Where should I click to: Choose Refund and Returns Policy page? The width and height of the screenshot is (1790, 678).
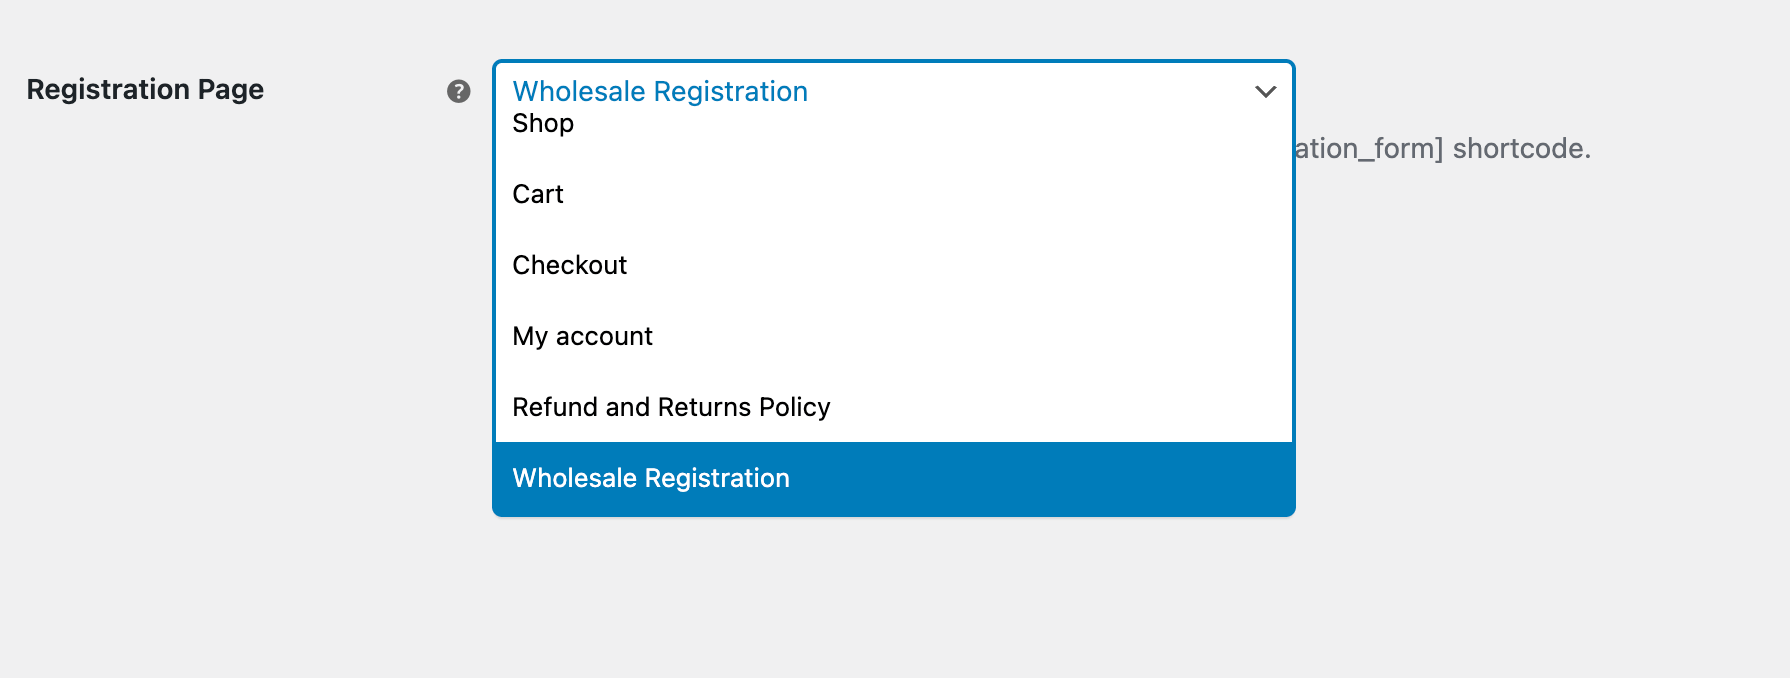[x=671, y=407]
